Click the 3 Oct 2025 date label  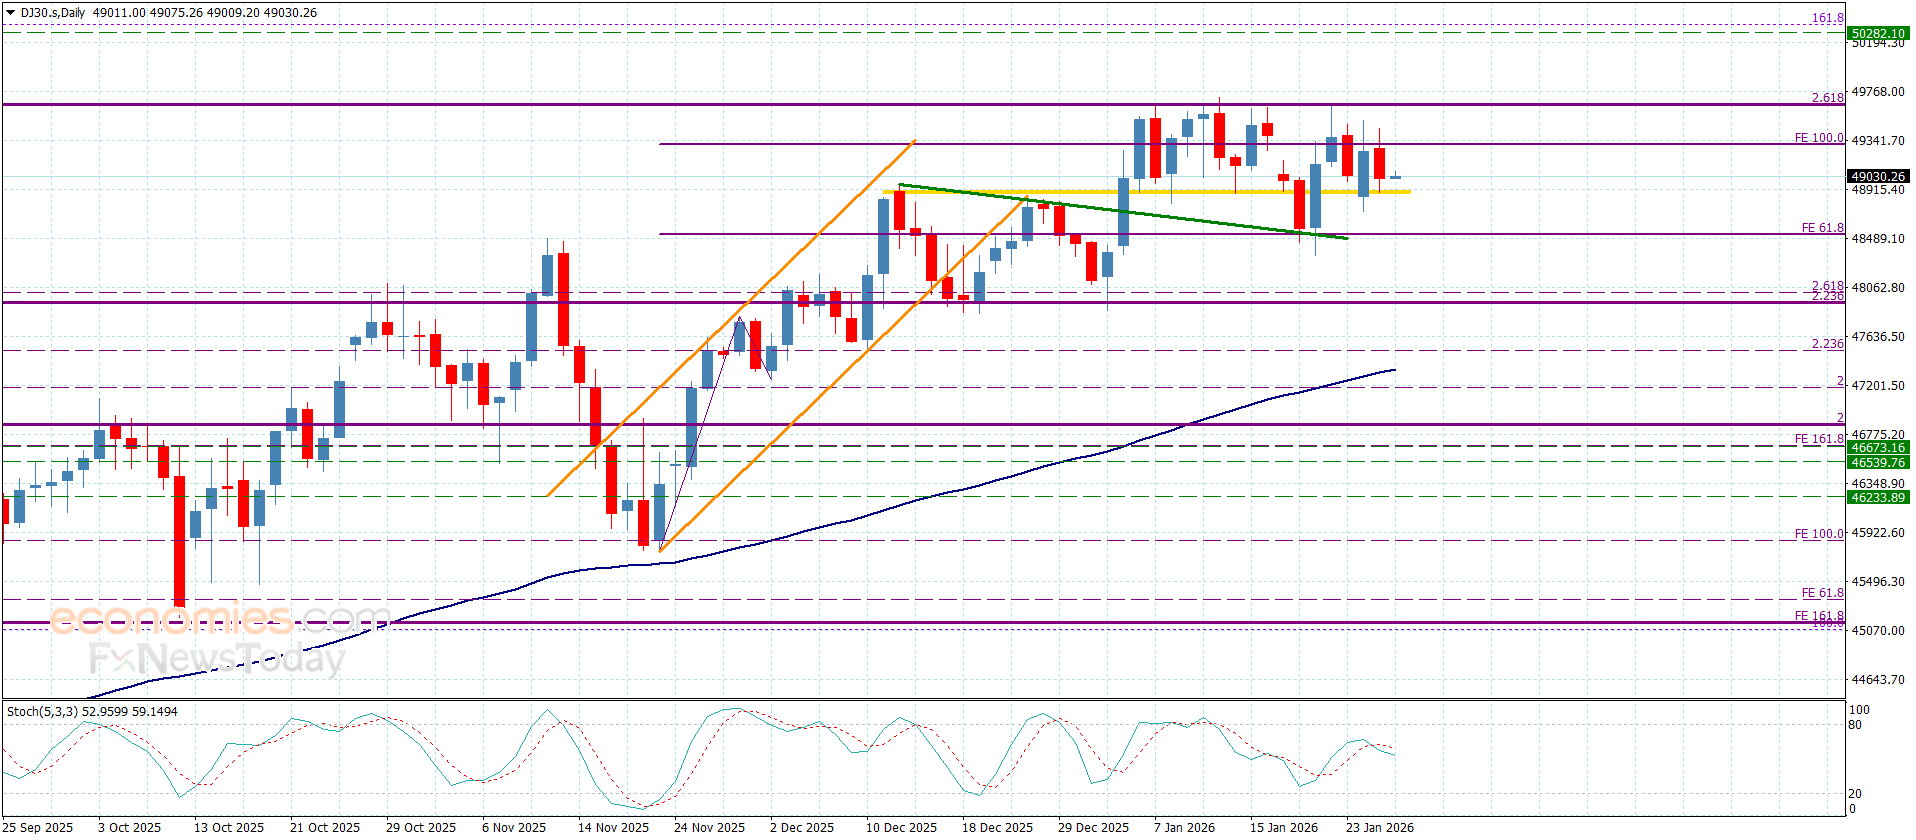pos(129,827)
